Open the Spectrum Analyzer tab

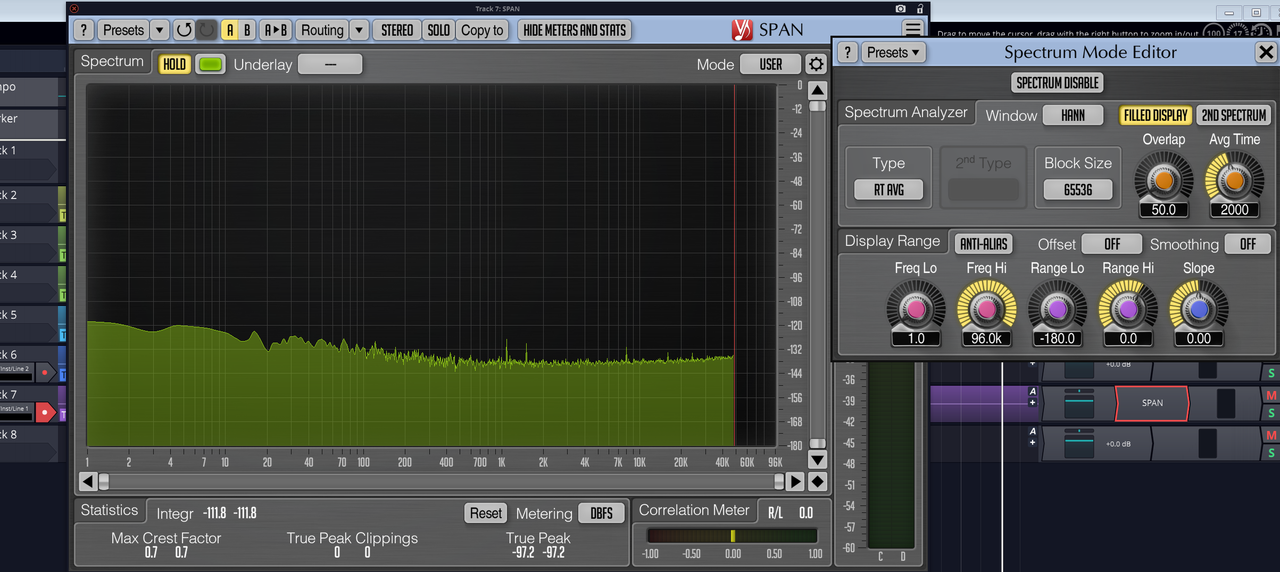click(906, 112)
